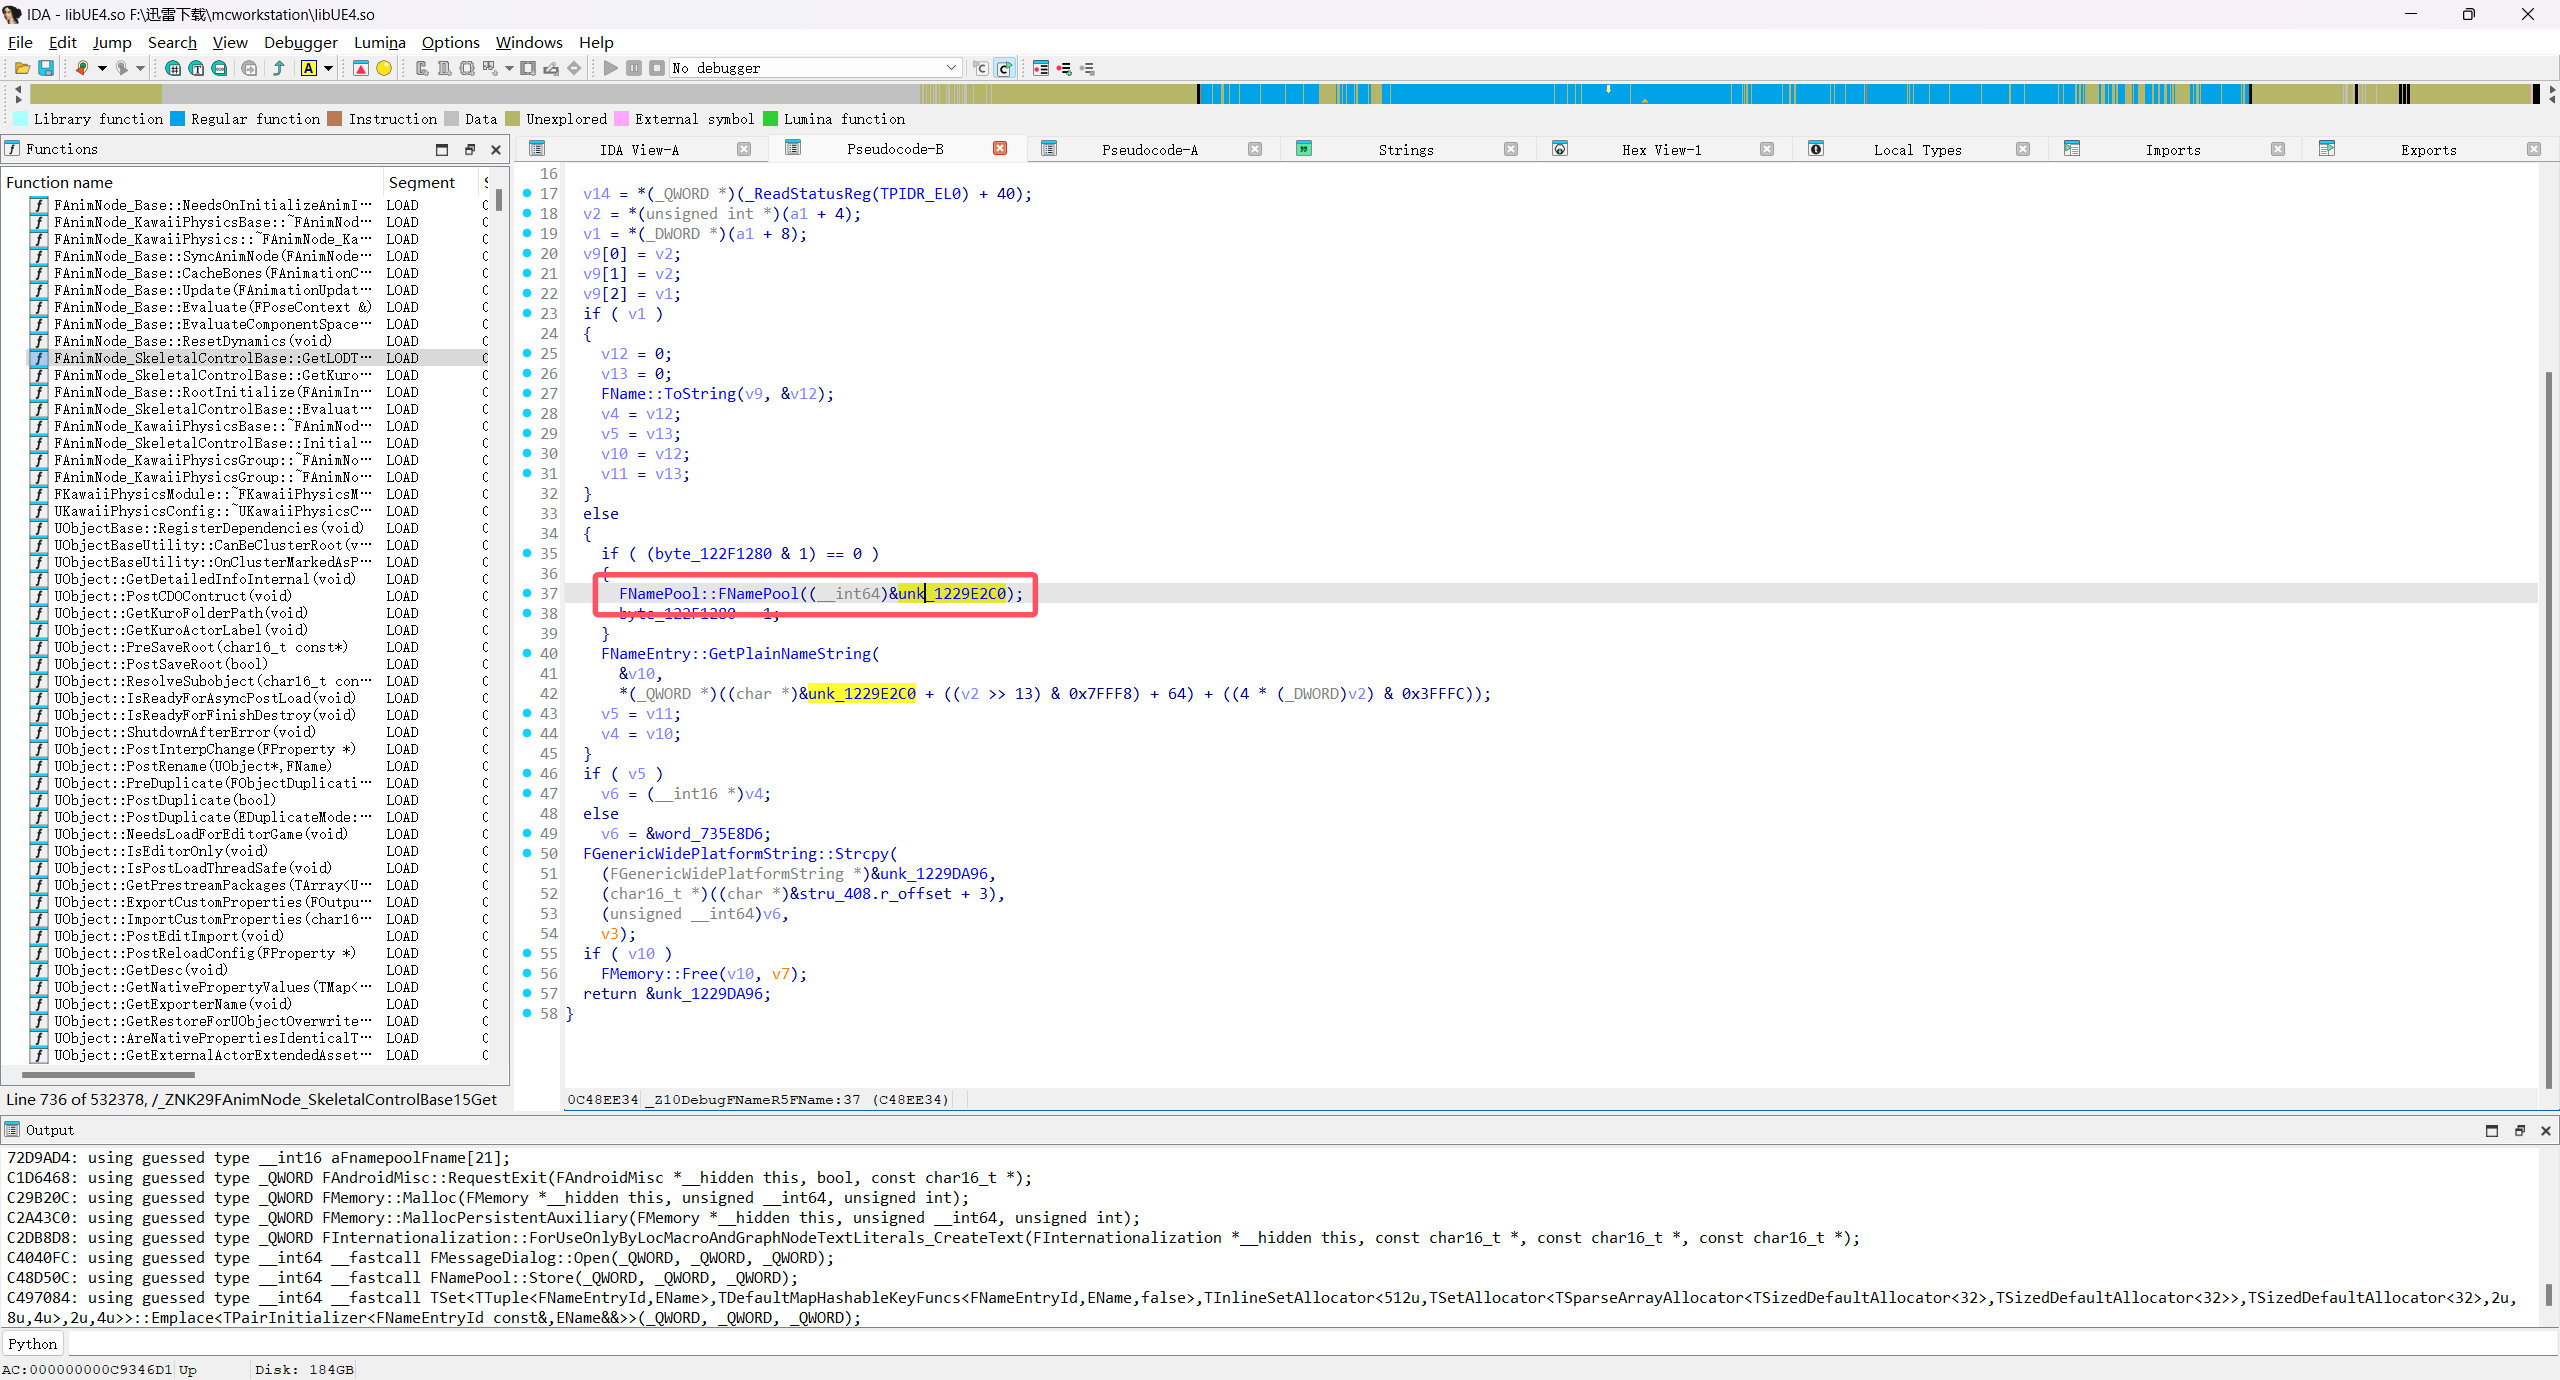Expand the forward-navigation history dropdown arrow
Viewport: 2560px width, 1380px height.
coord(140,68)
